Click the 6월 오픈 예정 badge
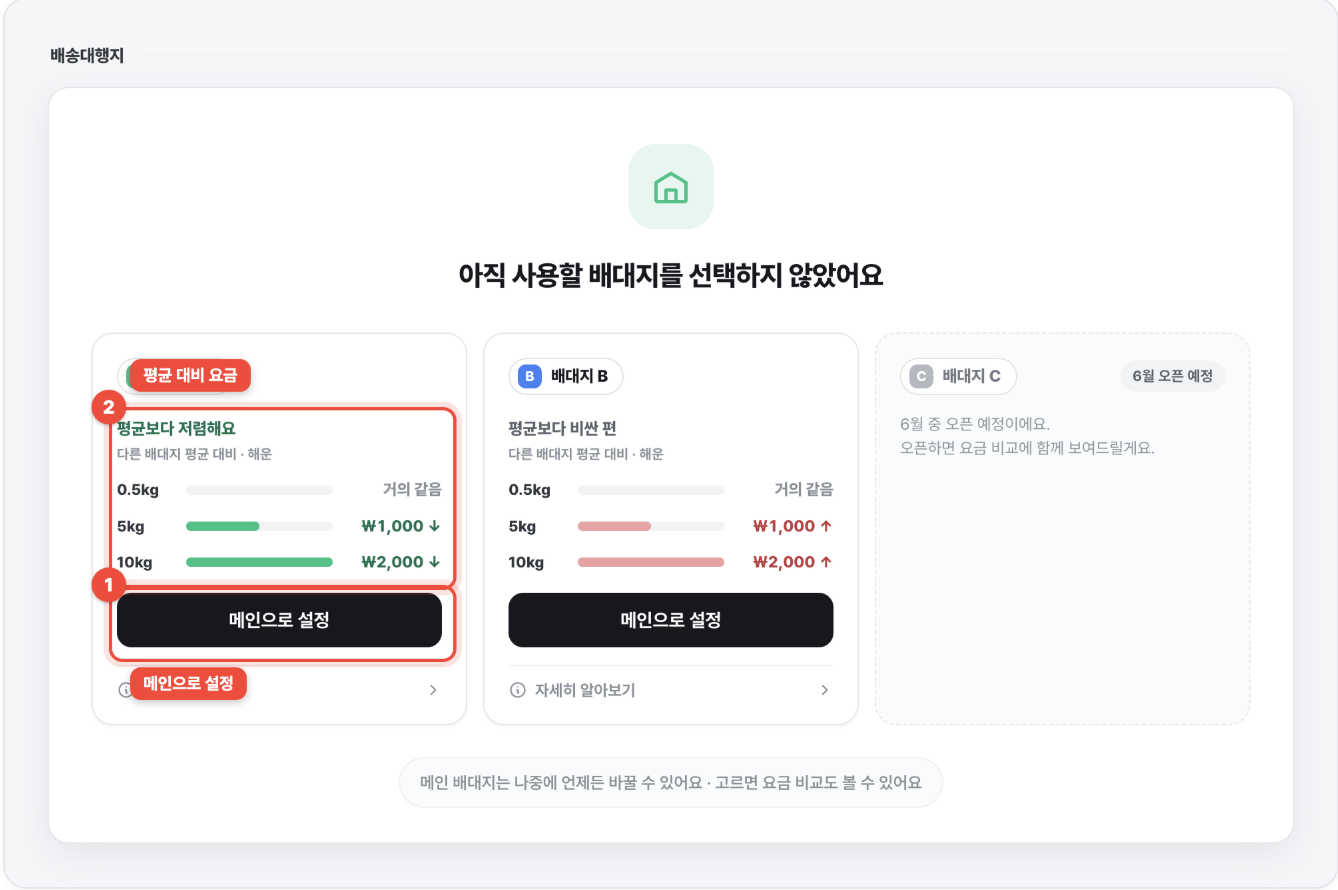Viewport: 1338px width, 890px height. (x=1173, y=377)
